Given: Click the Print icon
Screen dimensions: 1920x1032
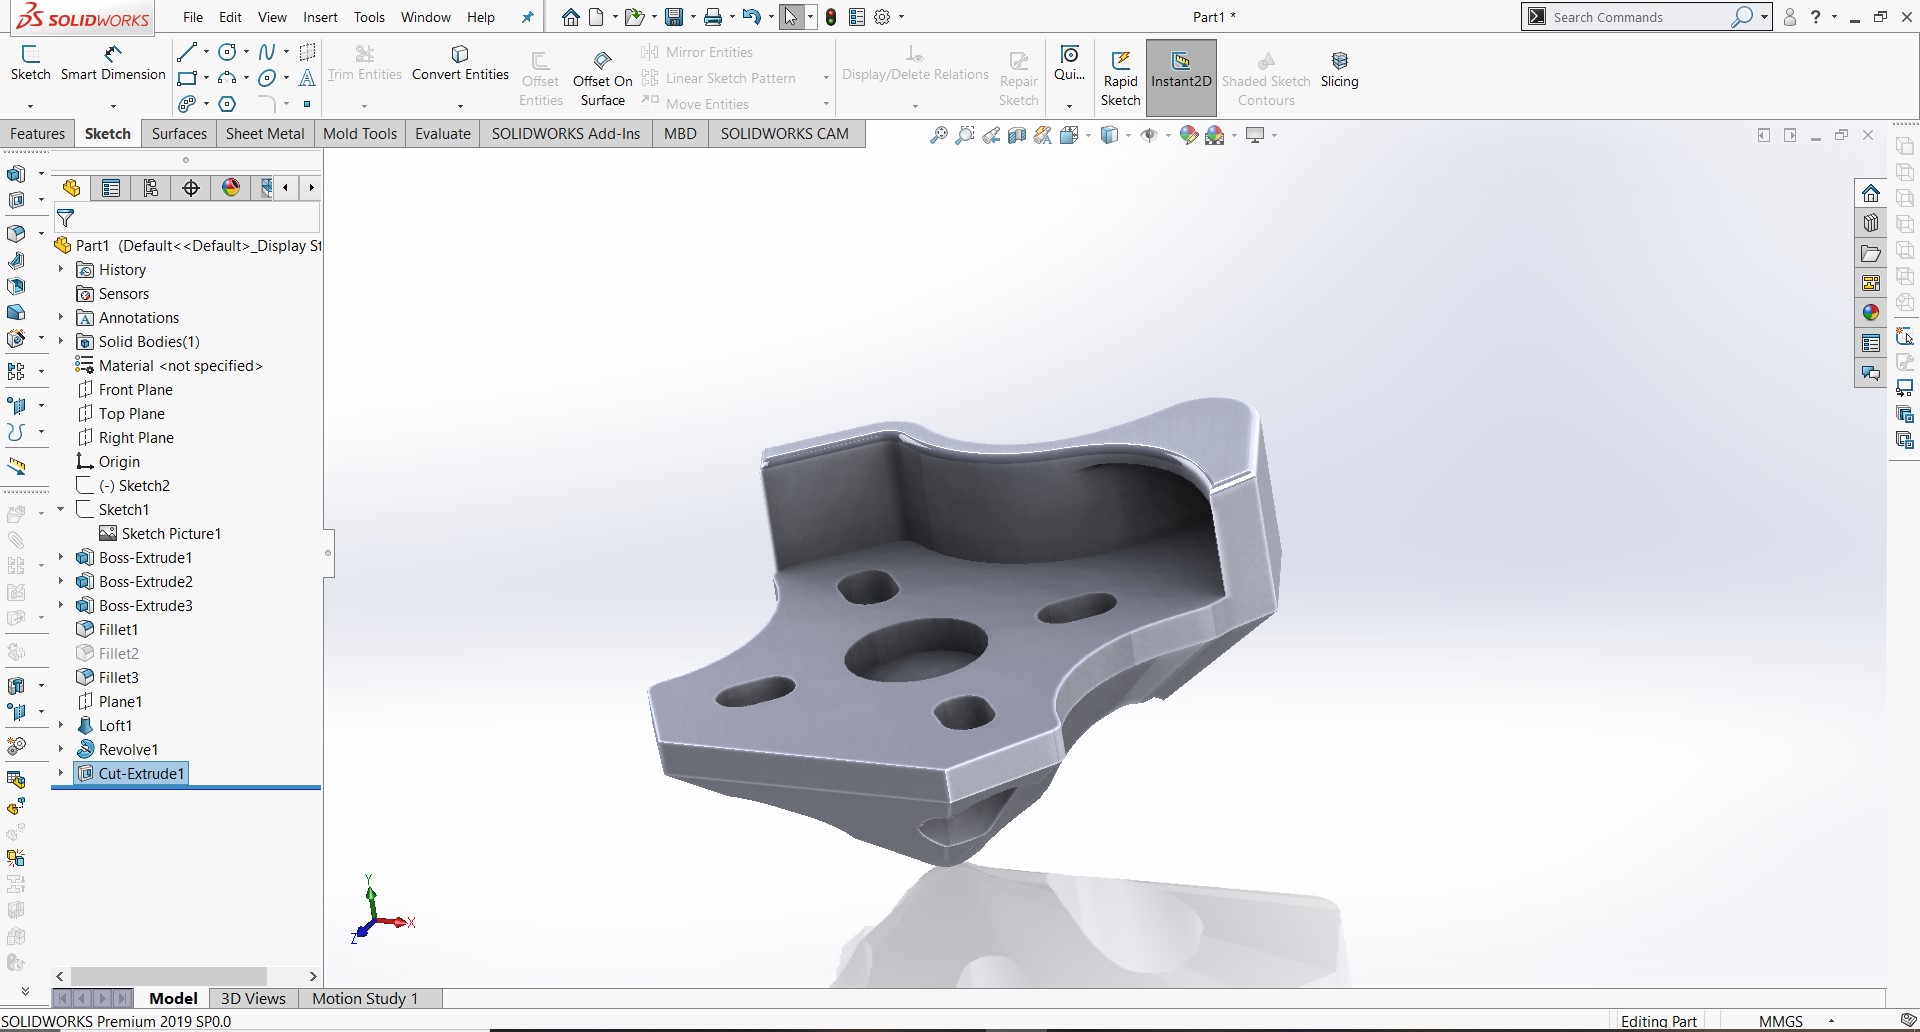Looking at the screenshot, I should point(713,17).
